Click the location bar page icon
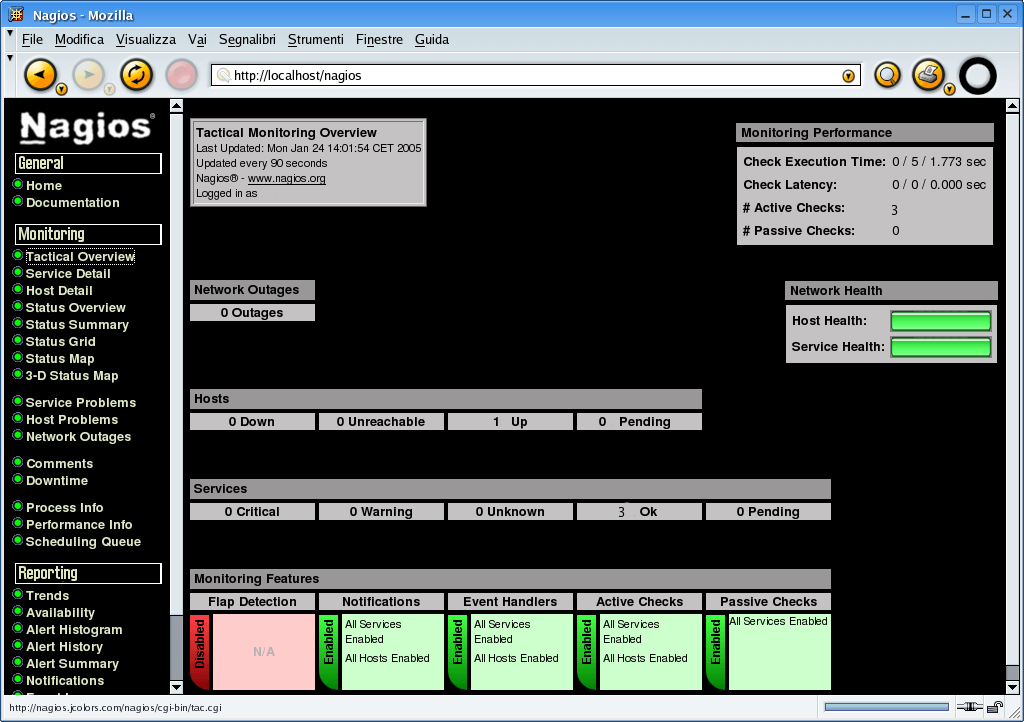This screenshot has width=1024, height=722. coord(223,75)
